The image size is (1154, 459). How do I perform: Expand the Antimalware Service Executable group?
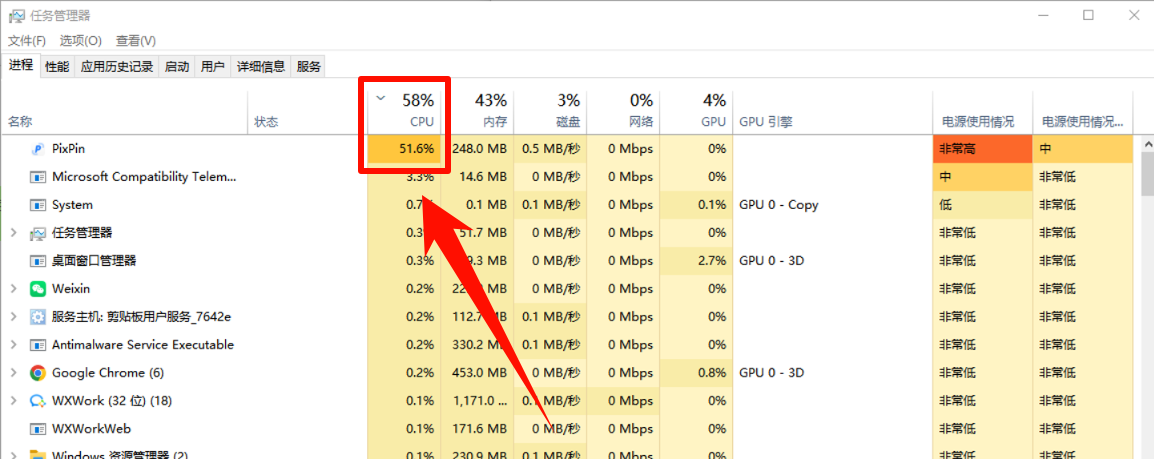pos(13,345)
